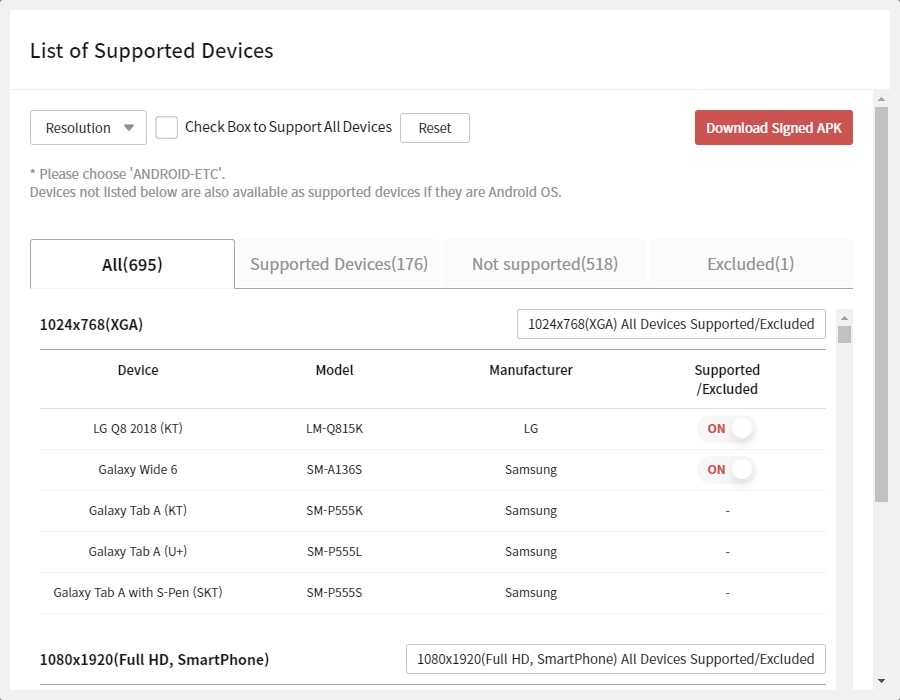Disable Galaxy Wide 6 support switch
Image resolution: width=900 pixels, height=700 pixels.
(727, 470)
